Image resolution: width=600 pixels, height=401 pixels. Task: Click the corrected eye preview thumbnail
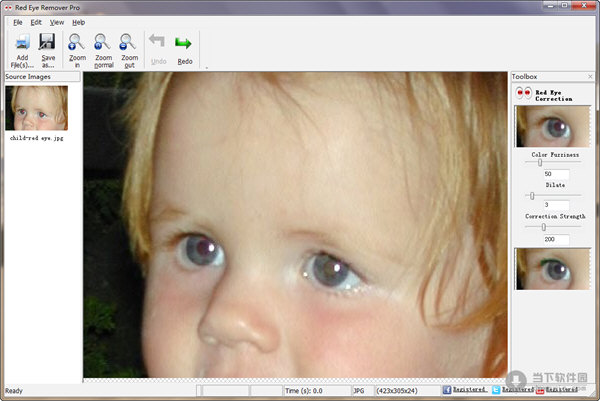(x=553, y=269)
